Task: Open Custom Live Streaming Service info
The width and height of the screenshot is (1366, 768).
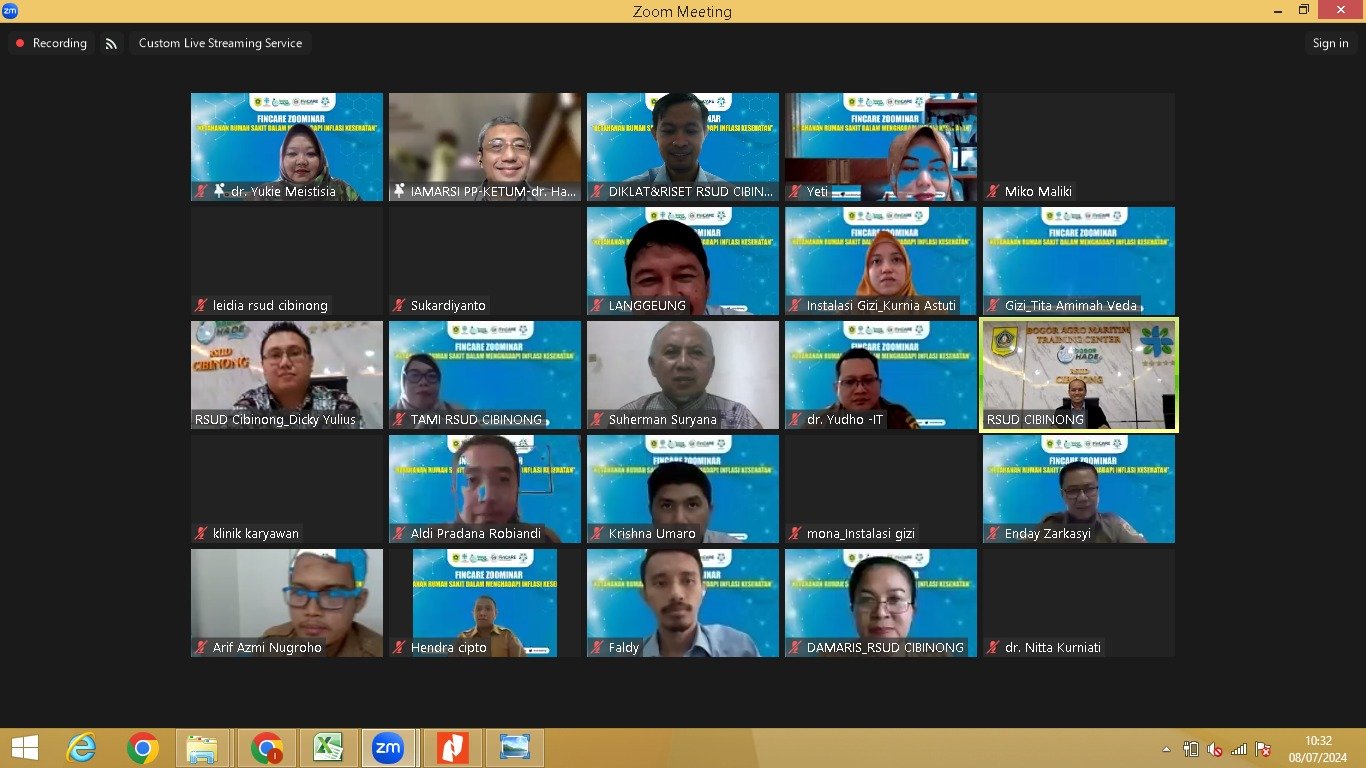Action: (220, 43)
